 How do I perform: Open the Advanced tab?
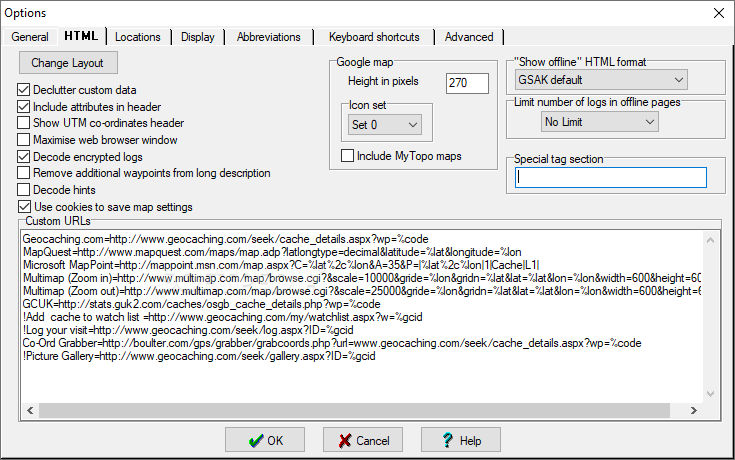469,37
